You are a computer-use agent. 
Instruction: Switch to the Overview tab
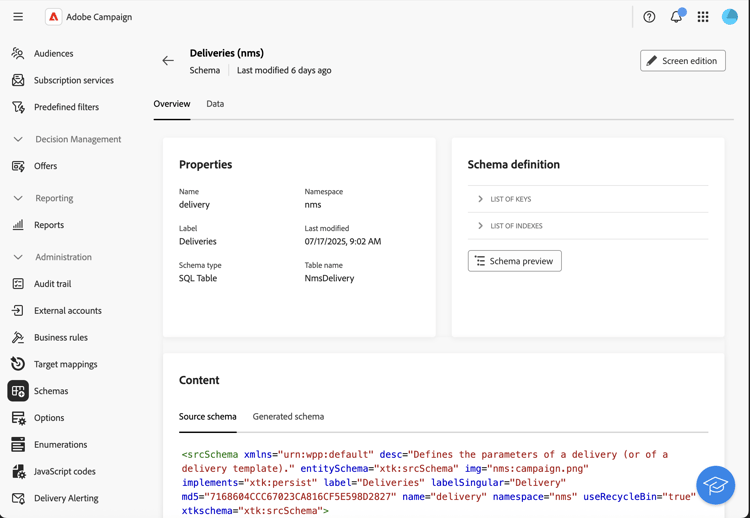tap(172, 104)
